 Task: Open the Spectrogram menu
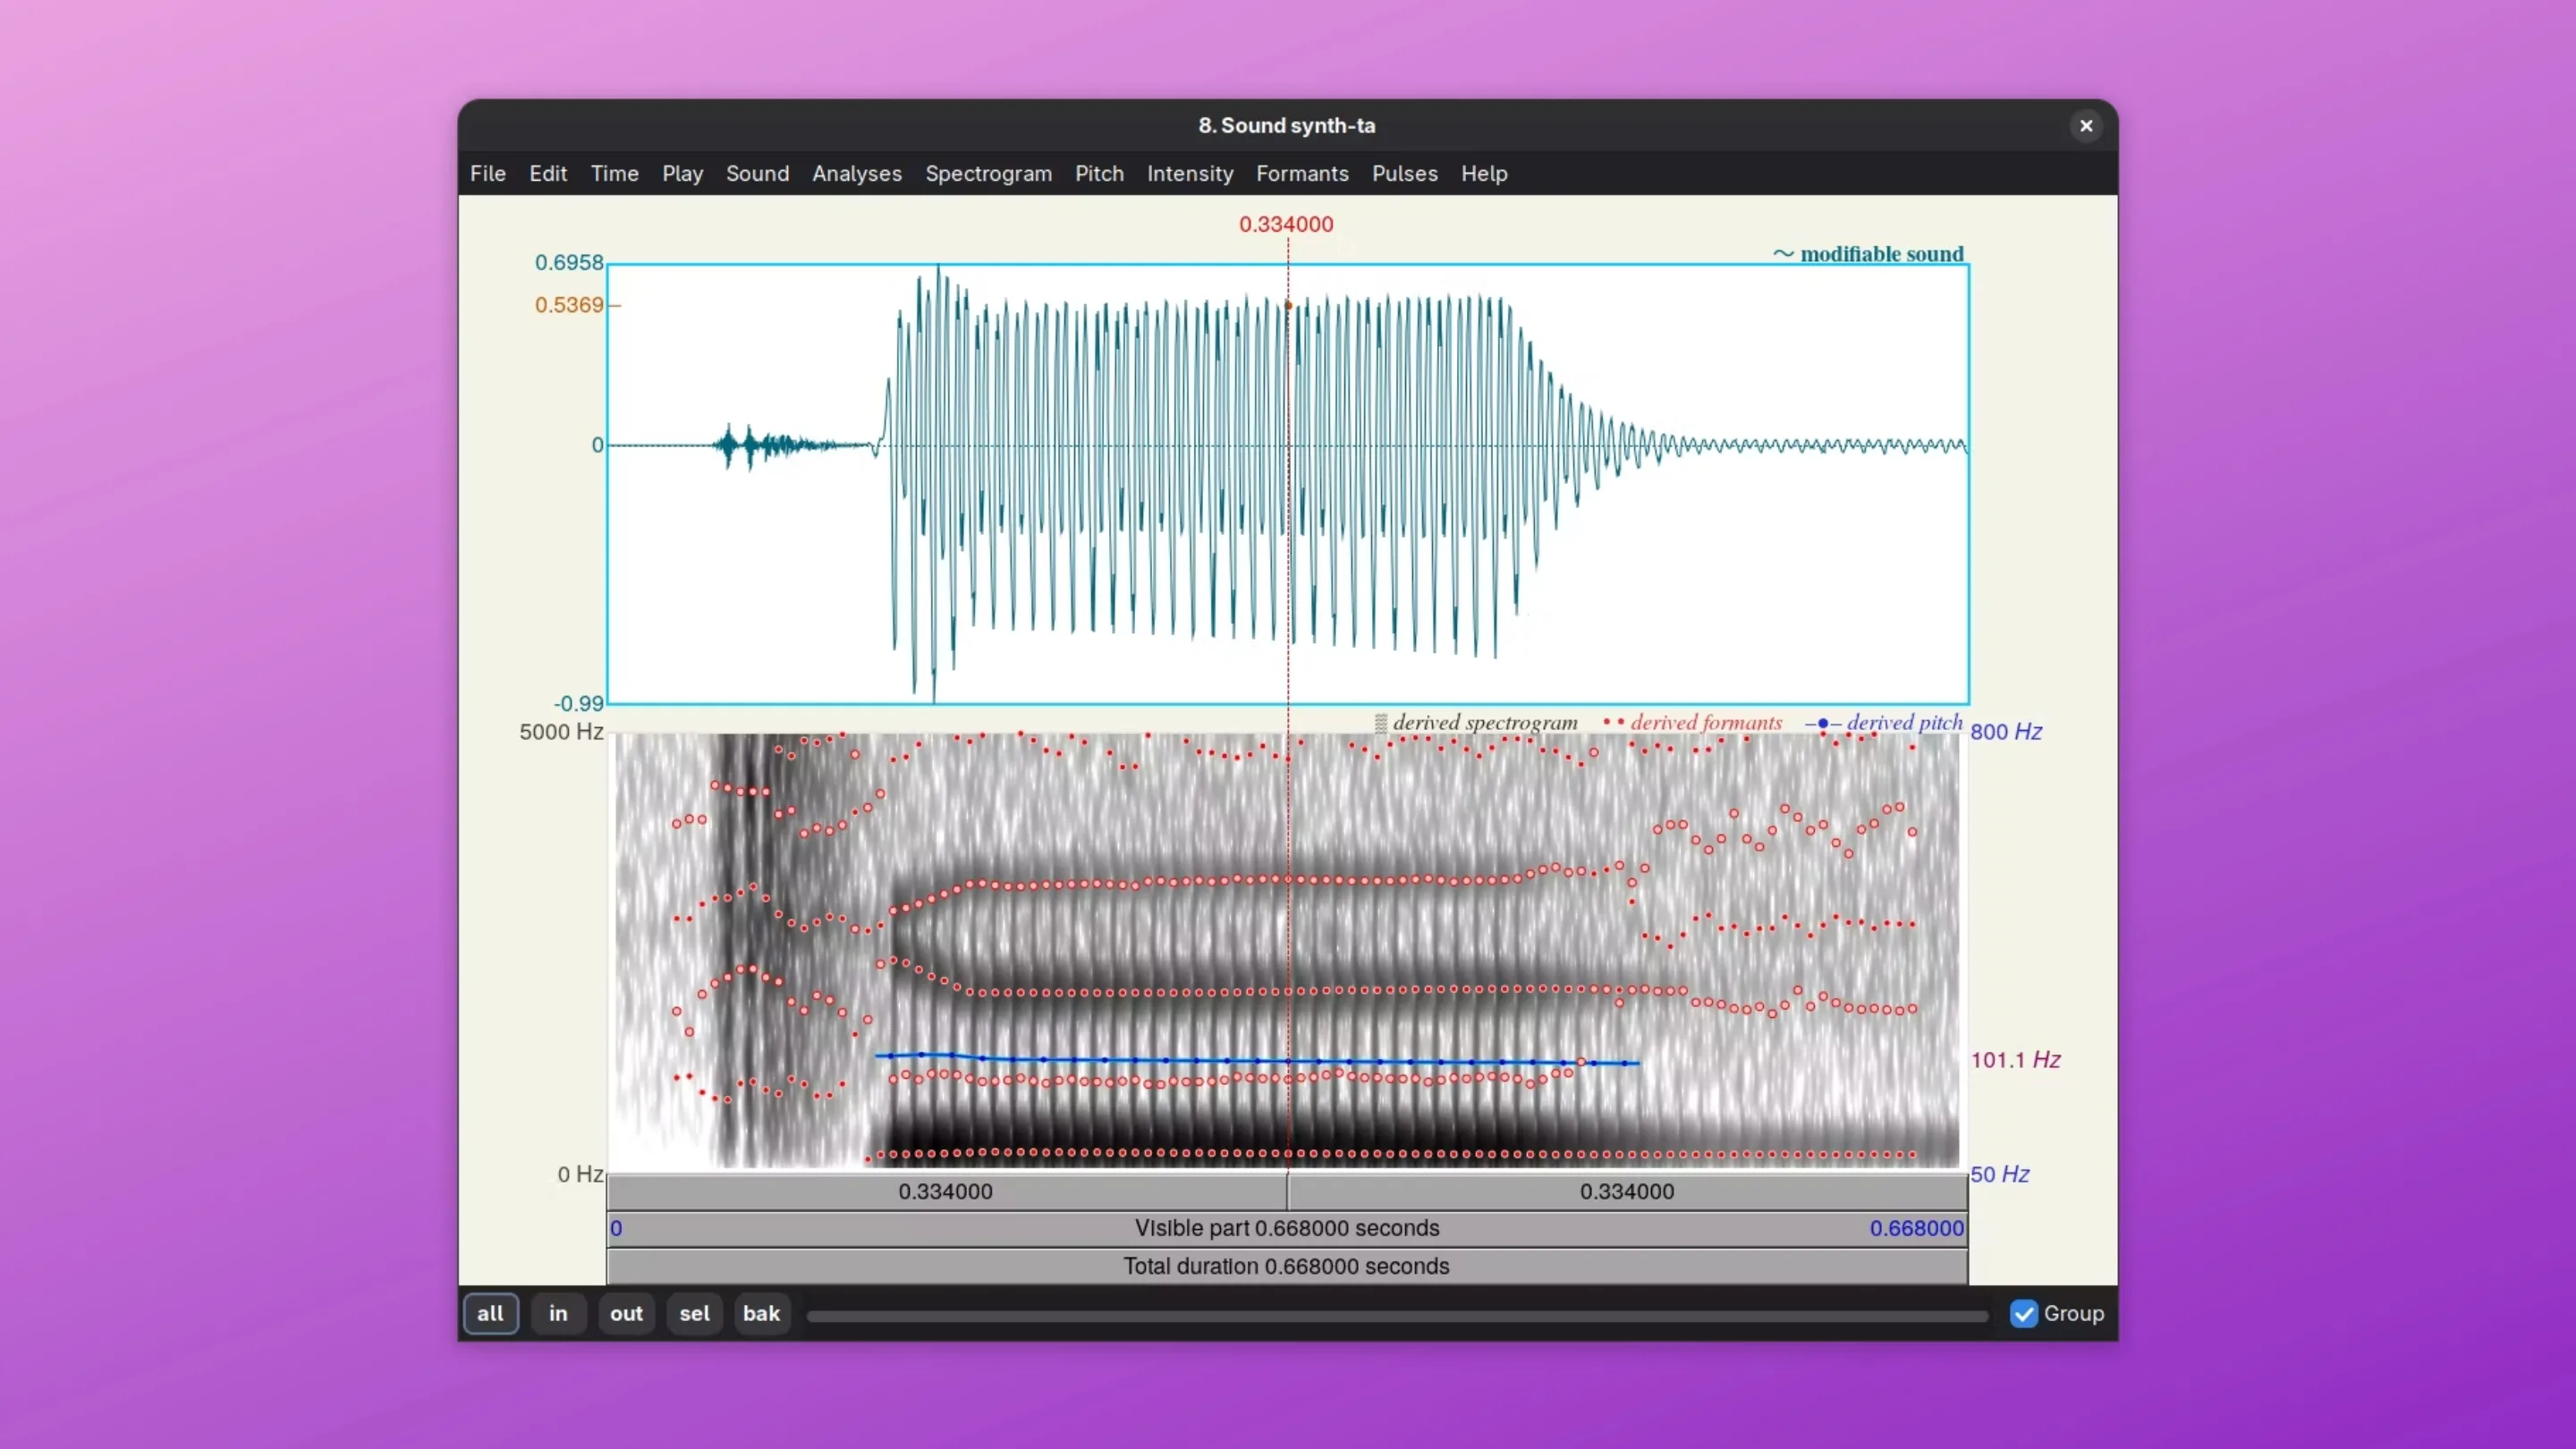coord(988,173)
